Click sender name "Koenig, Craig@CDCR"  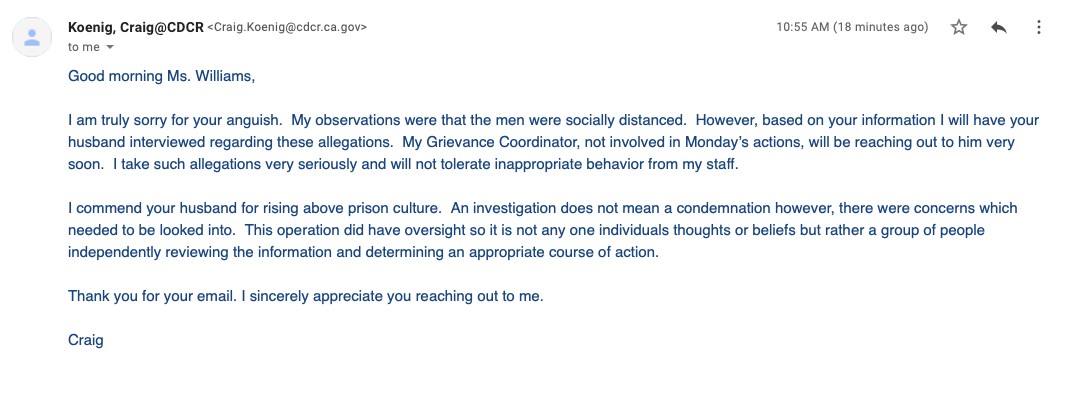coord(135,27)
